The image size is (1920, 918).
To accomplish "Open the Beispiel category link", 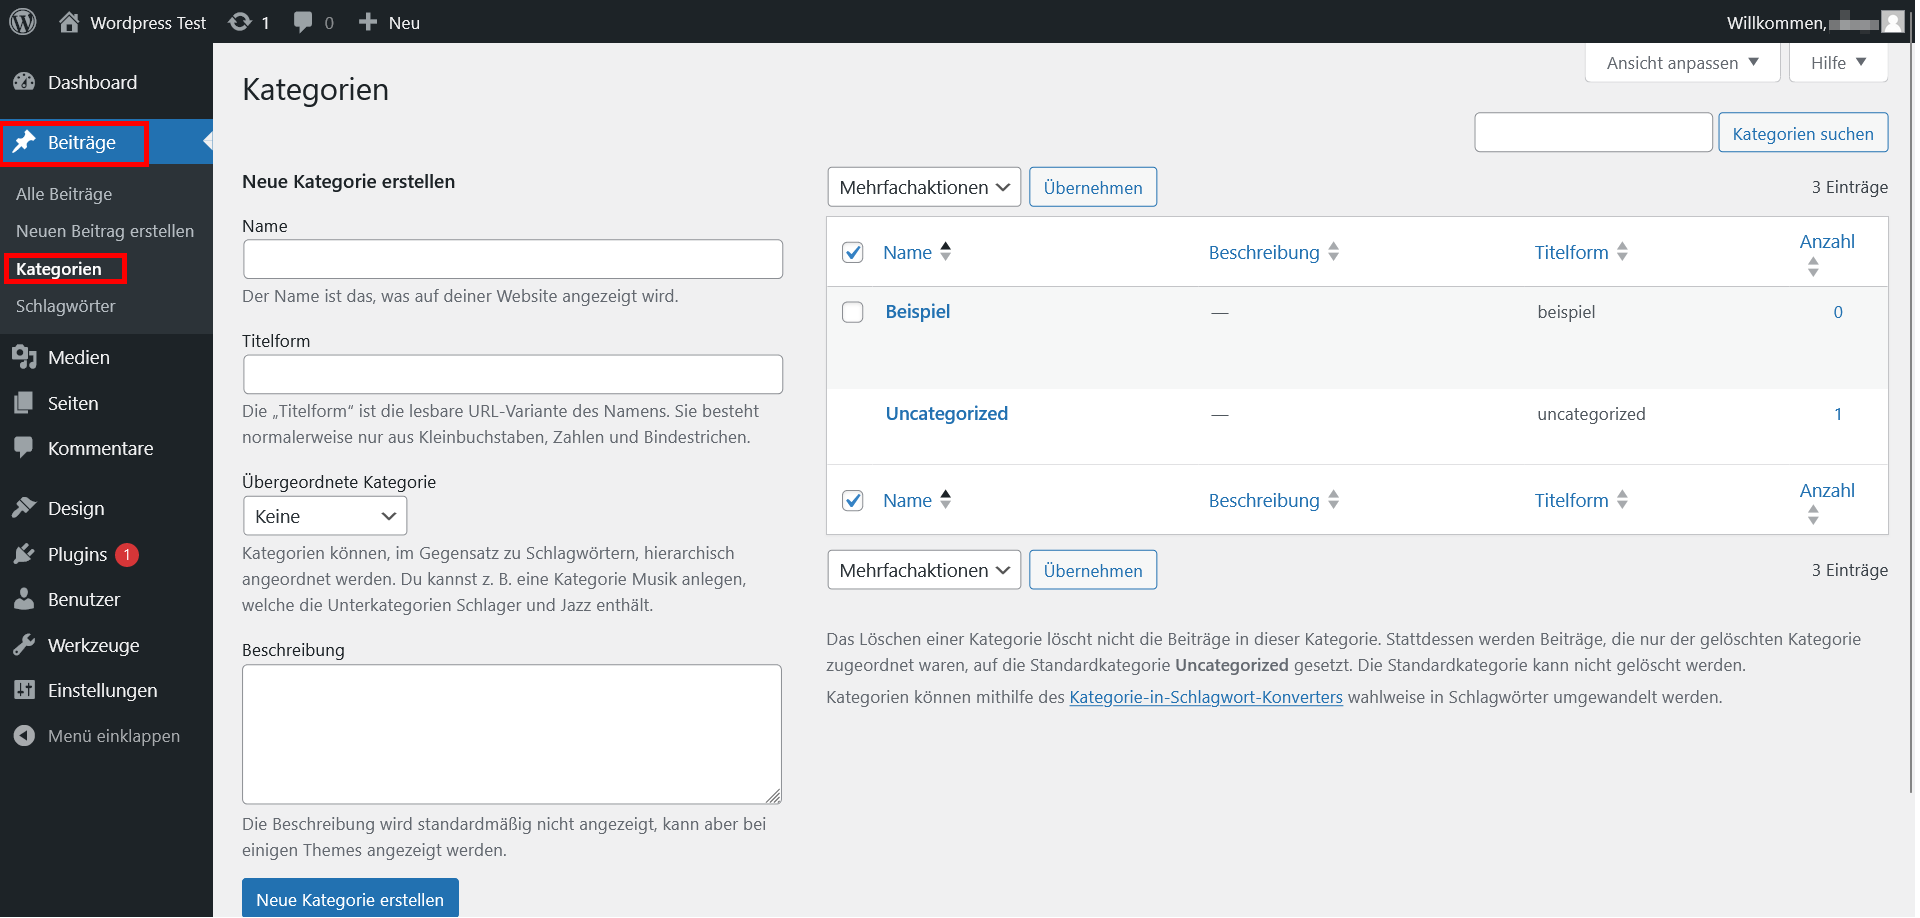I will coord(918,311).
